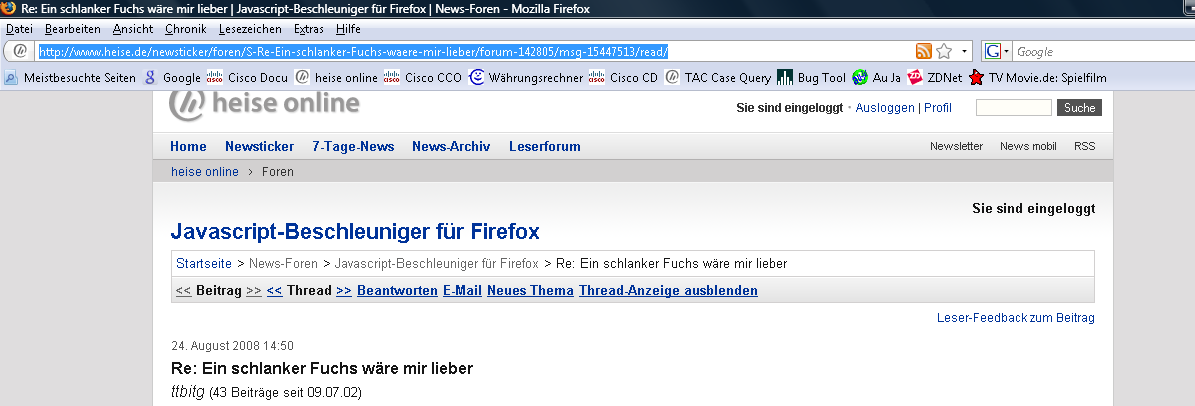Screen dimensions: 1195x406
Task: Go to previous Thread with << arrows
Action: pyautogui.click(x=274, y=290)
